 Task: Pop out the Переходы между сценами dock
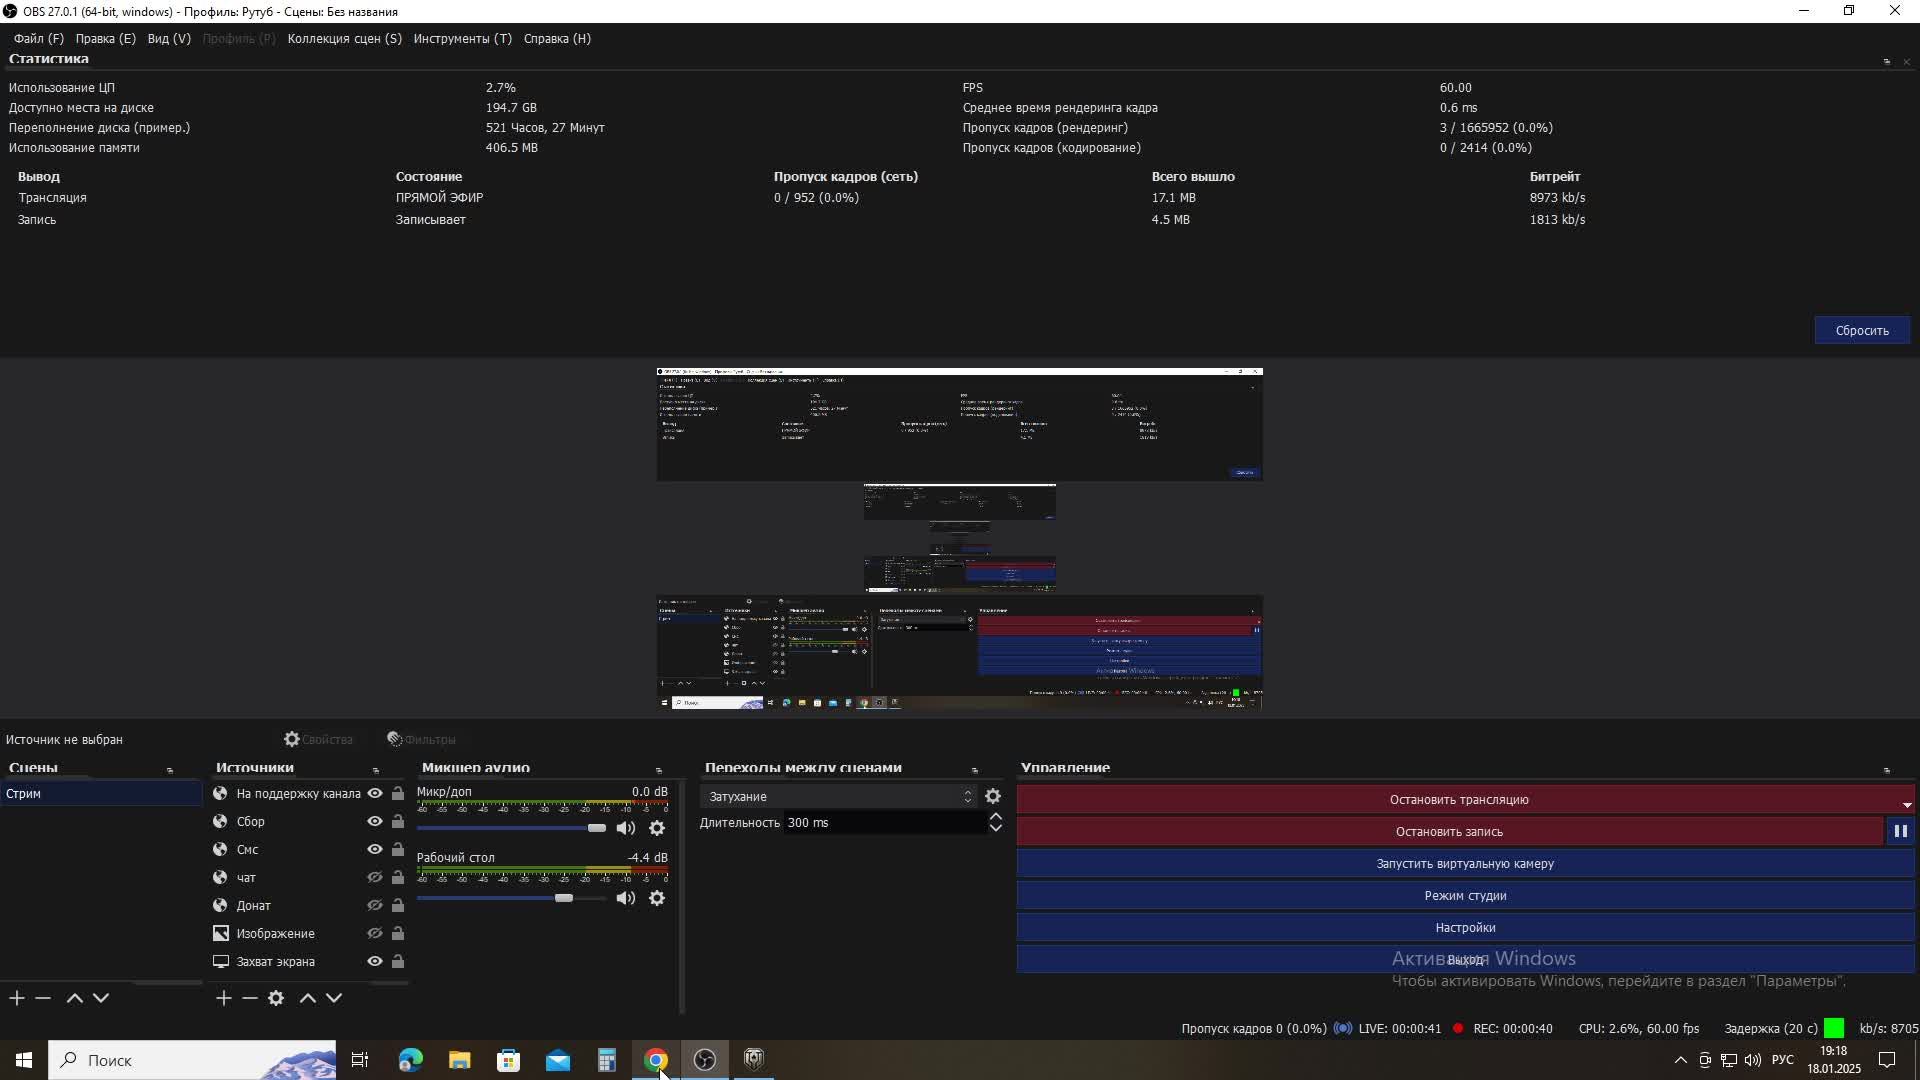[975, 771]
